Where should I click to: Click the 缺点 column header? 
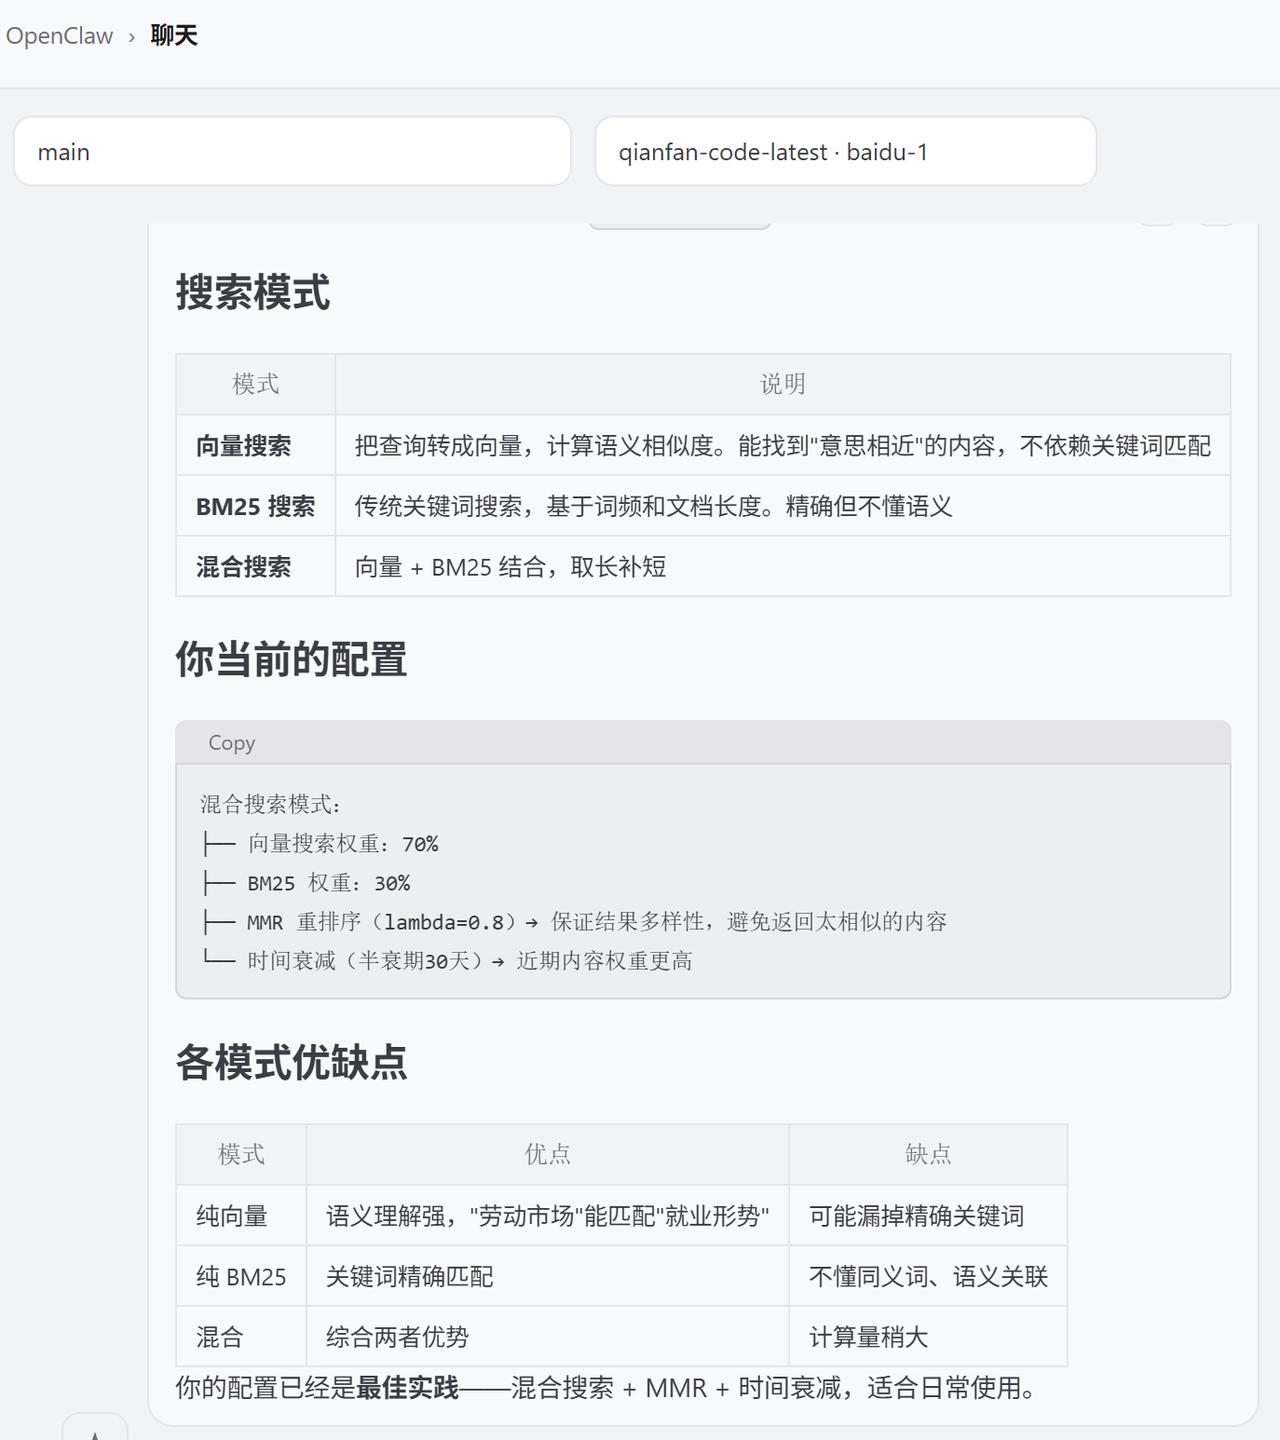(x=927, y=1155)
